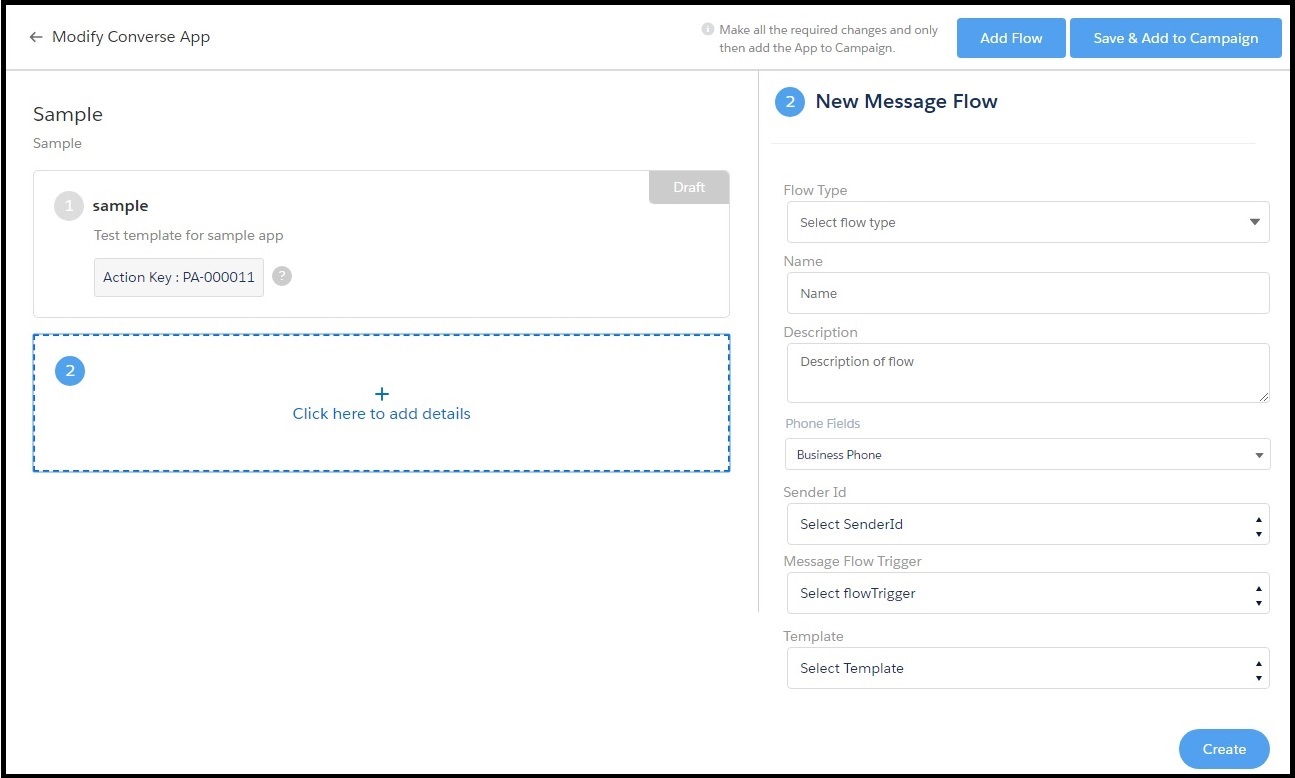The image size is (1295, 778).
Task: Click the step 2 badge beside New Message Flow
Action: [789, 102]
